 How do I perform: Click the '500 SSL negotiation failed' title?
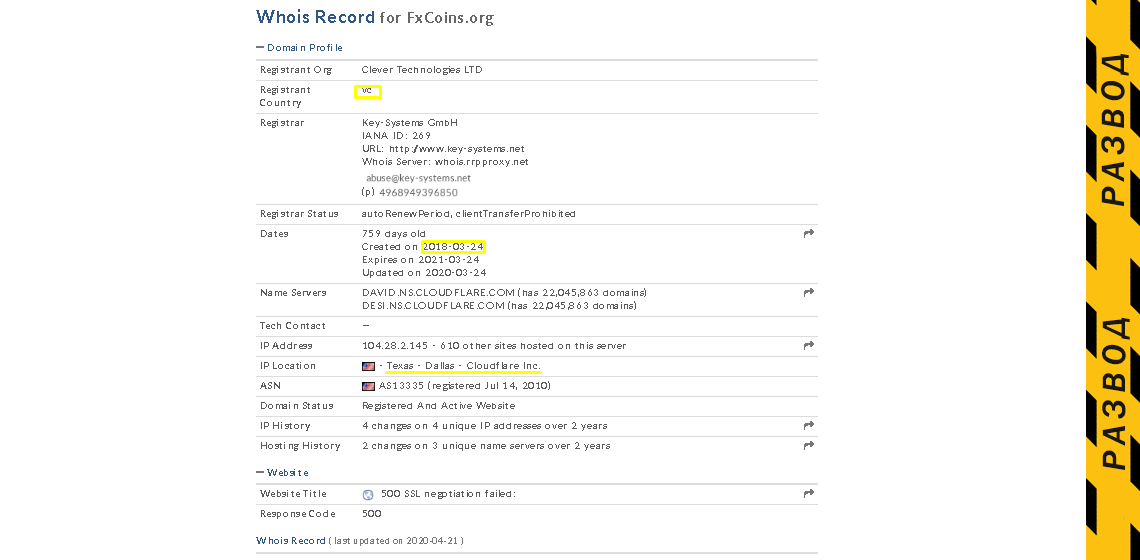[448, 494]
